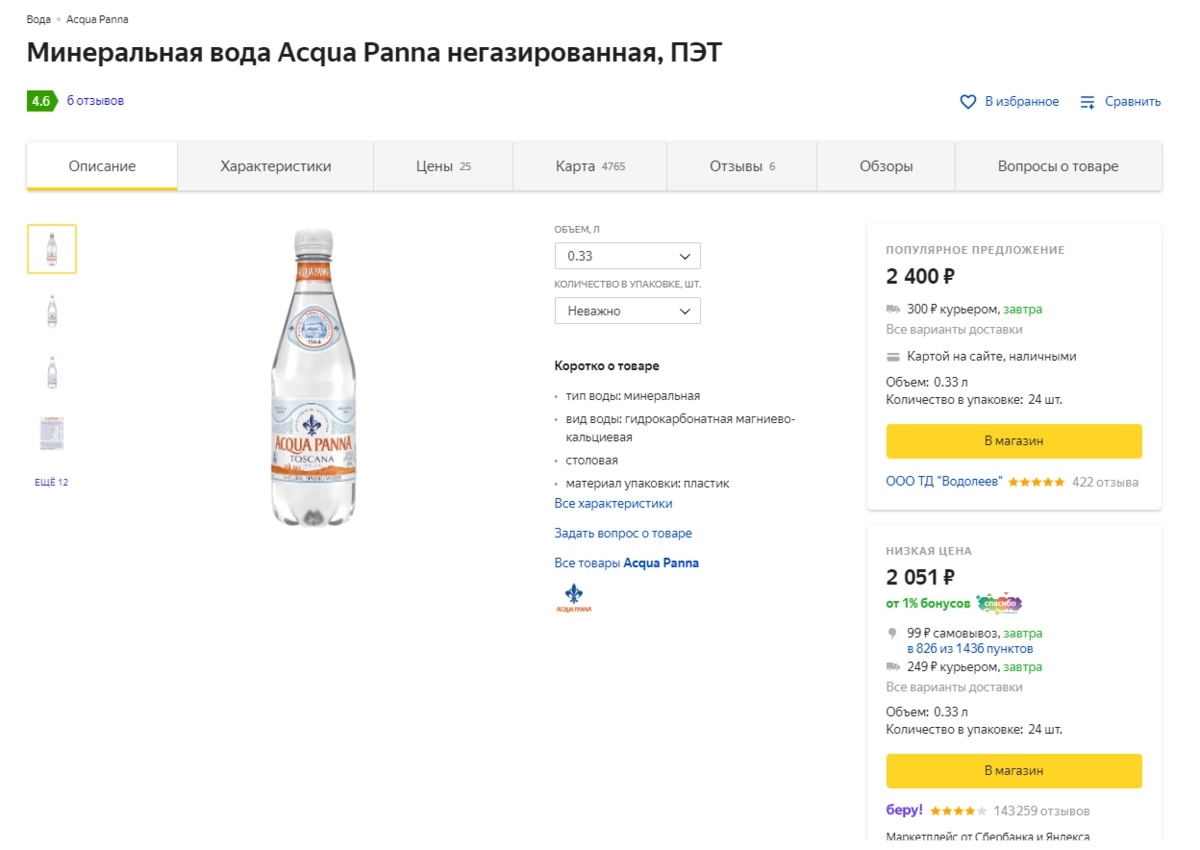Viewport: 1200px width, 850px height.
Task: Click 'Задать вопрос о товаре' link
Action: coord(623,533)
